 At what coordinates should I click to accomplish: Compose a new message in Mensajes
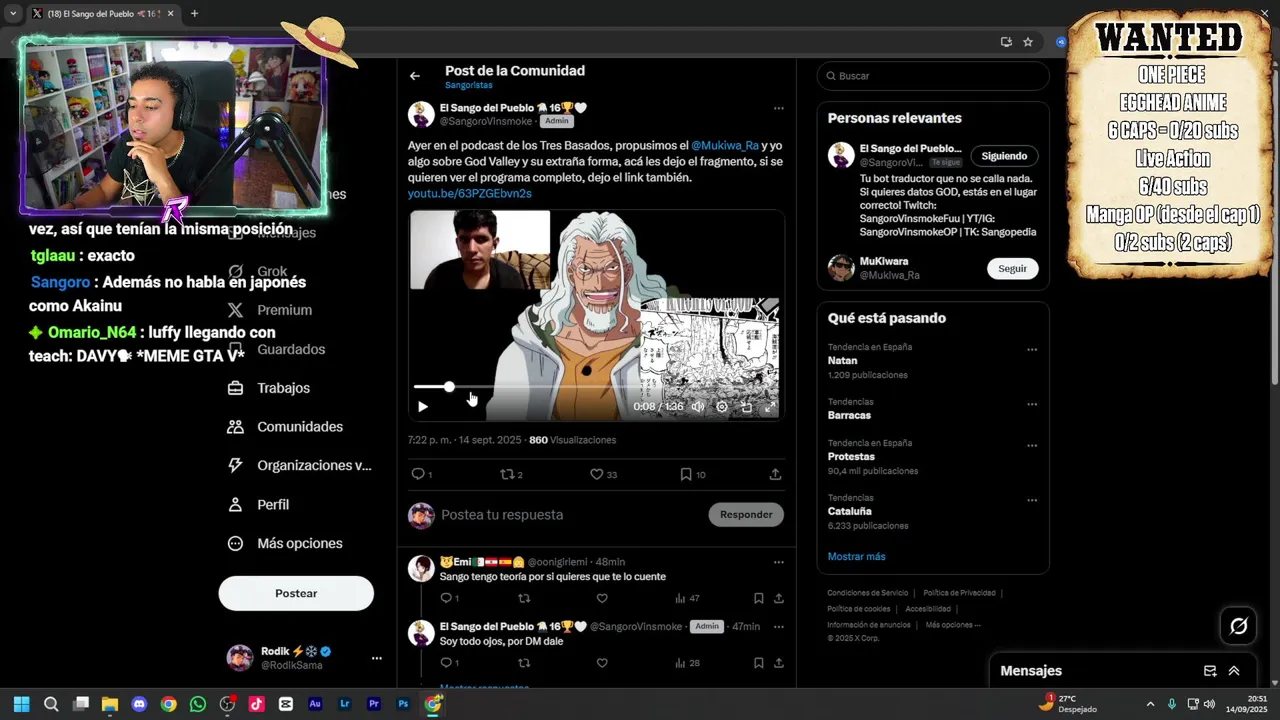pyautogui.click(x=1210, y=671)
